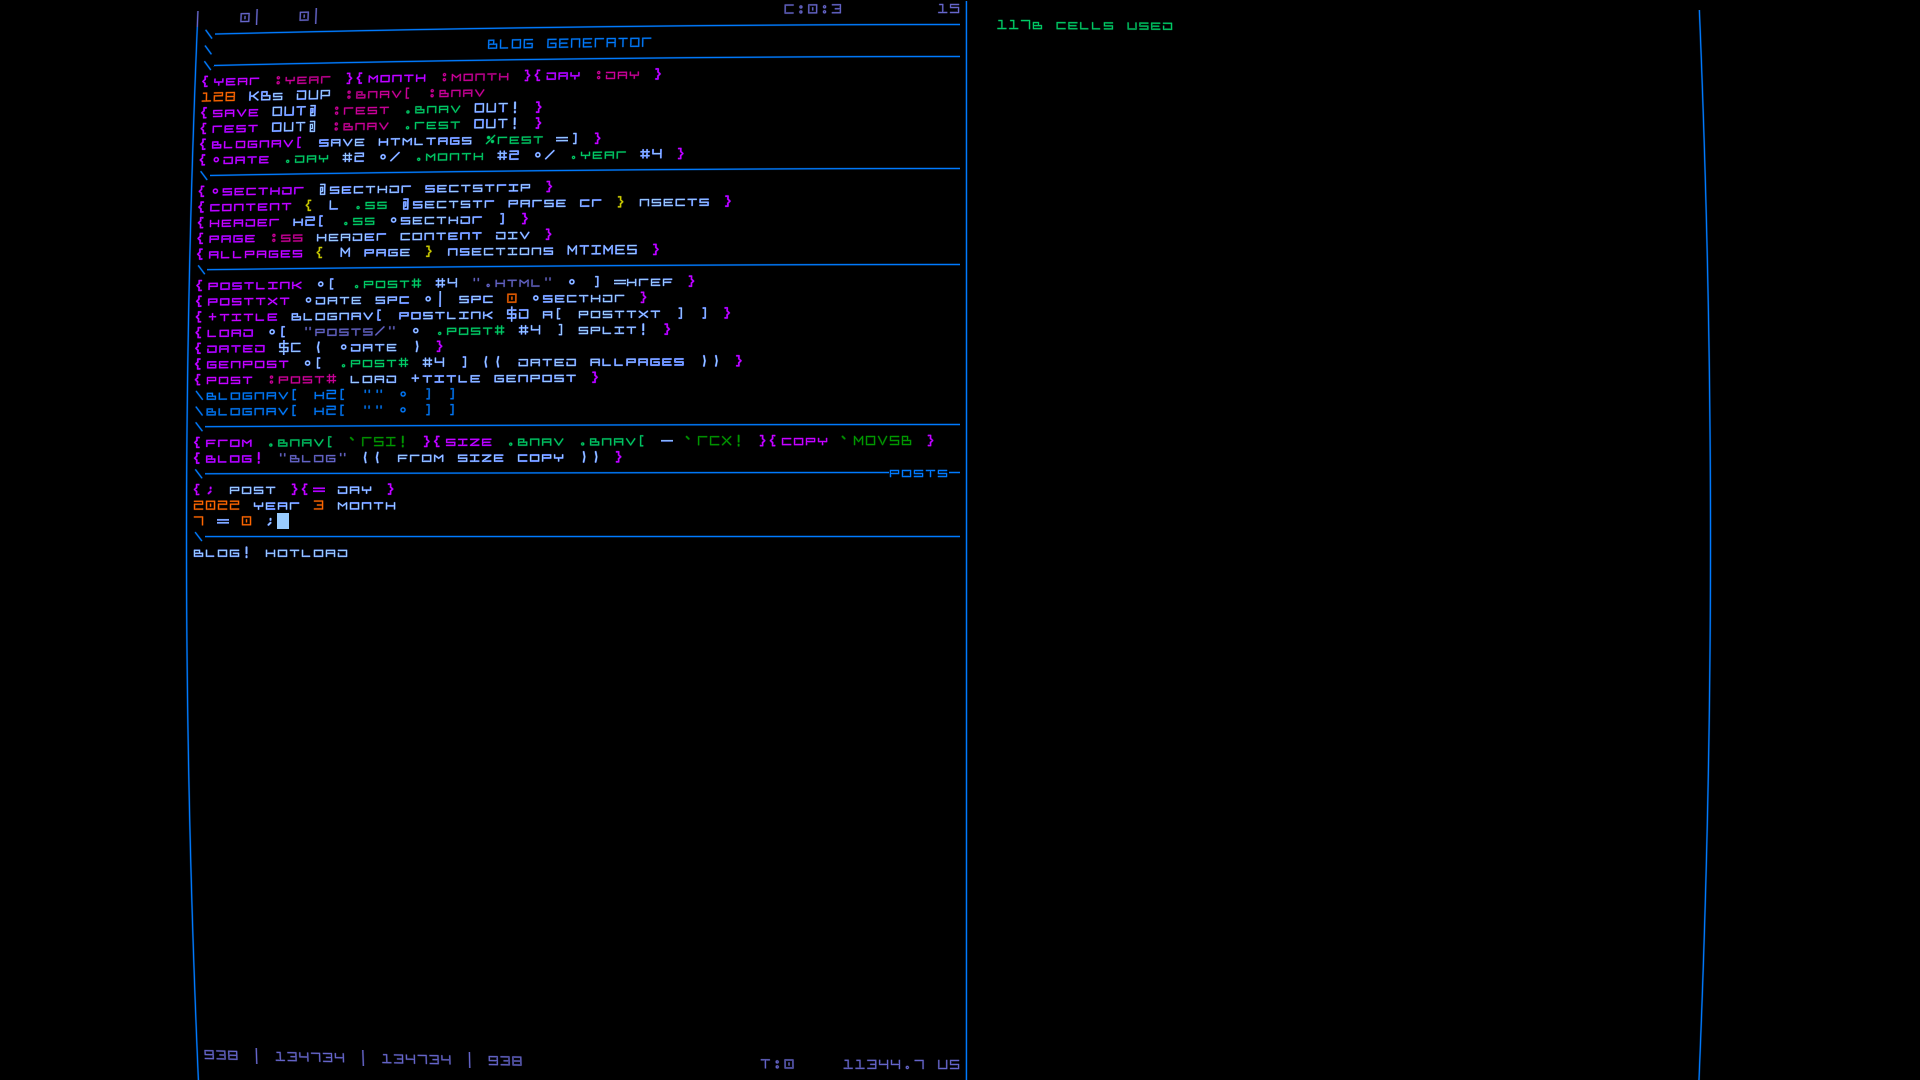The height and width of the screenshot is (1080, 1920).
Task: Click the green %REST token
Action: click(514, 140)
